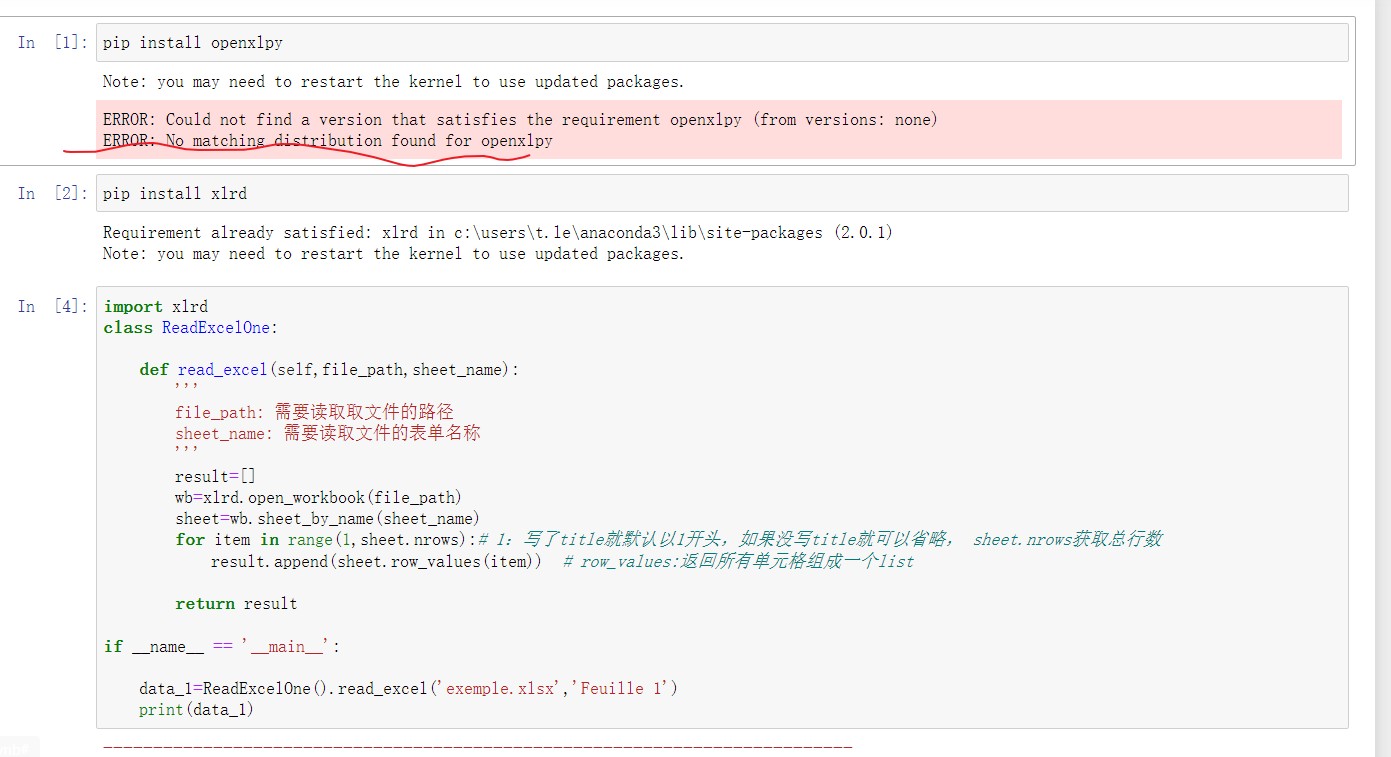Click the first 'Note: you may need to restart' output under In [1]
This screenshot has width=1391, height=757.
click(394, 82)
